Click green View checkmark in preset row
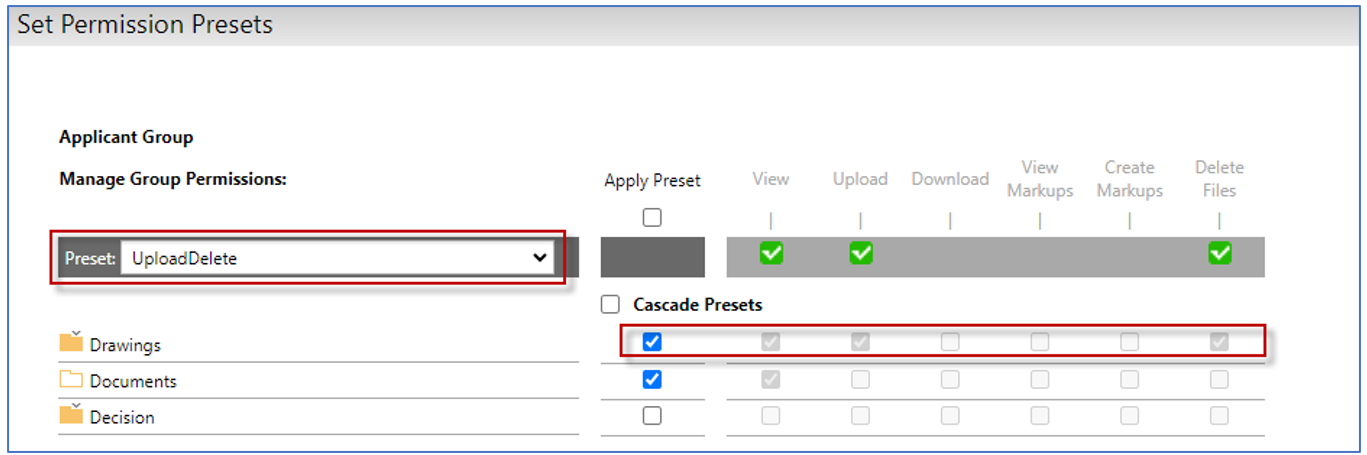1367x455 pixels. click(771, 254)
